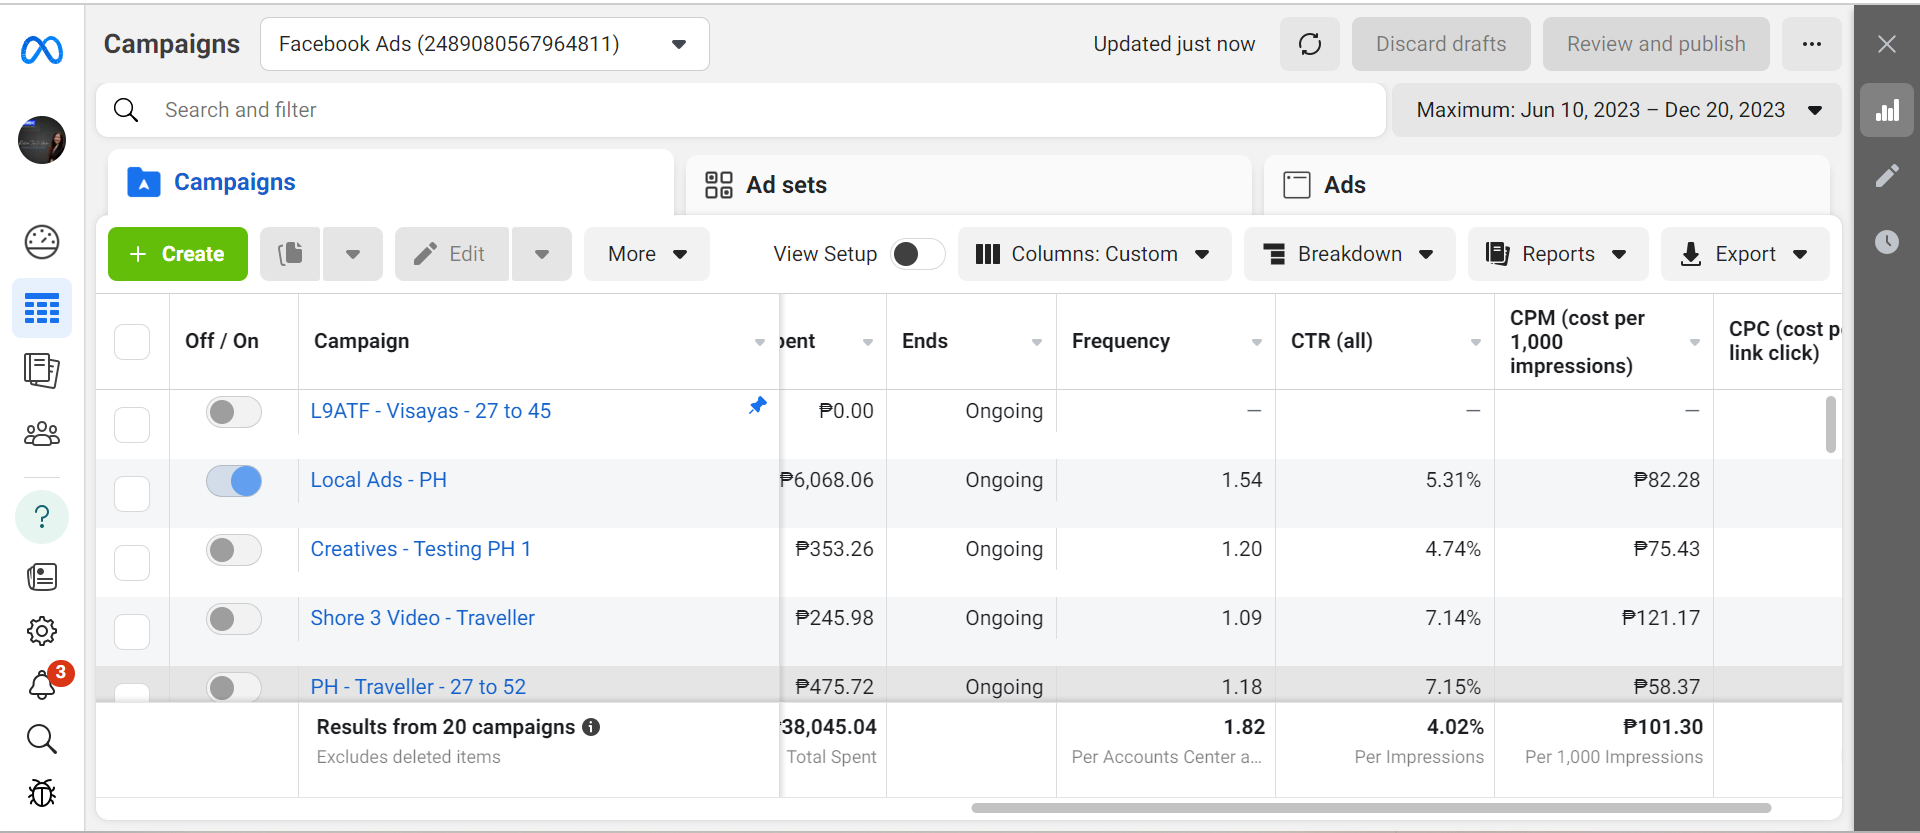
Task: Enable the View Setup switch
Action: pos(917,254)
